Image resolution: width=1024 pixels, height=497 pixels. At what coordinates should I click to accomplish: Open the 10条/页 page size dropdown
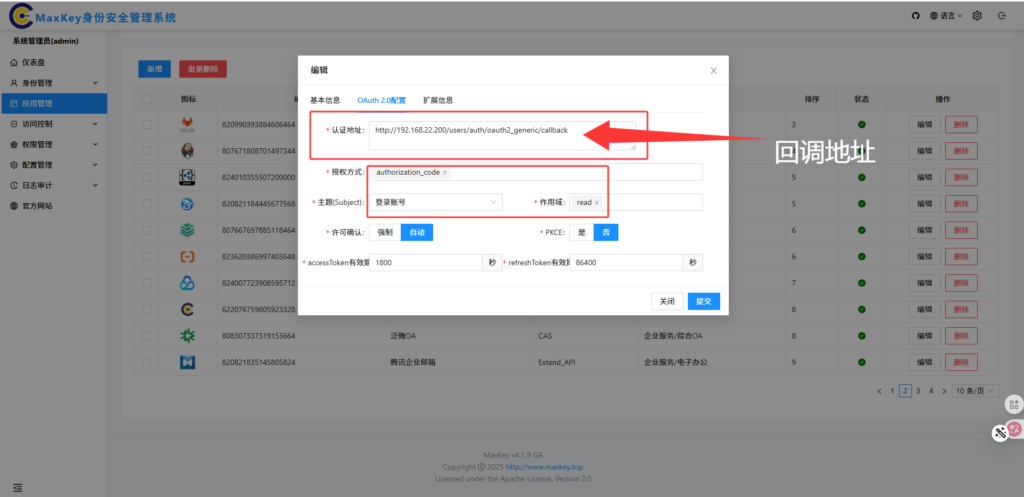(976, 391)
